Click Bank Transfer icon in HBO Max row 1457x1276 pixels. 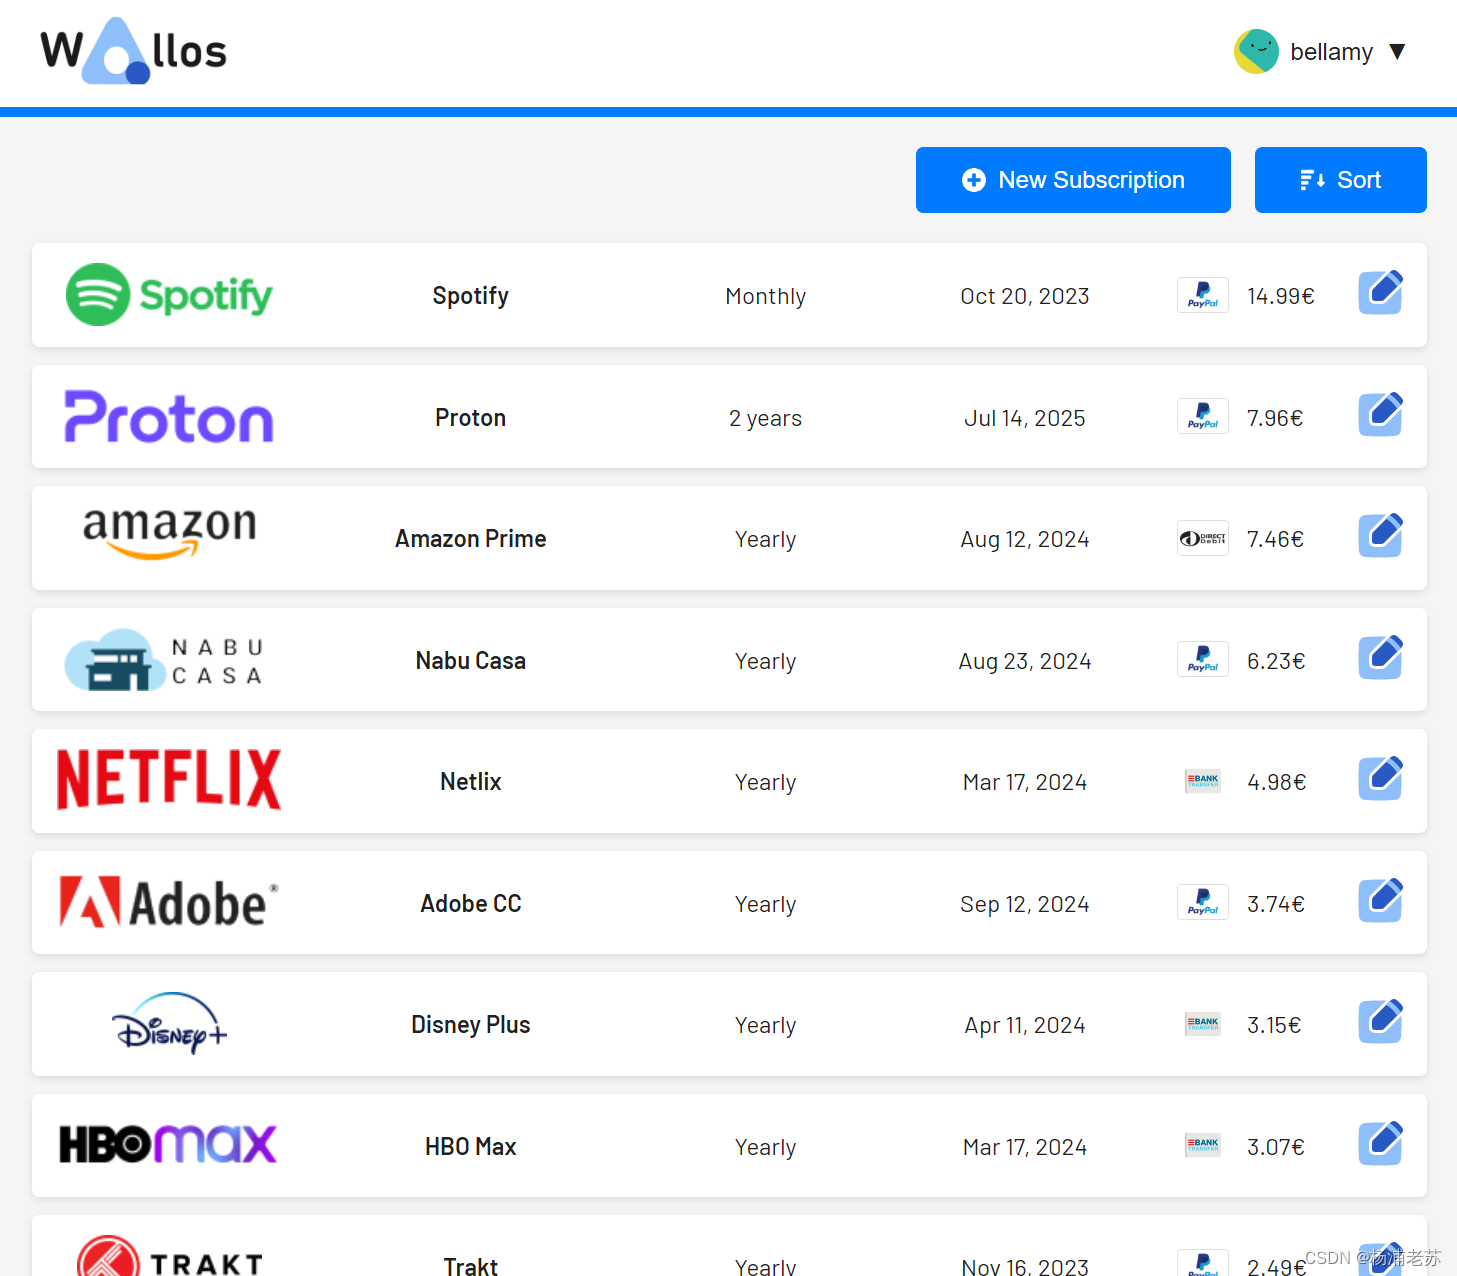point(1203,1146)
